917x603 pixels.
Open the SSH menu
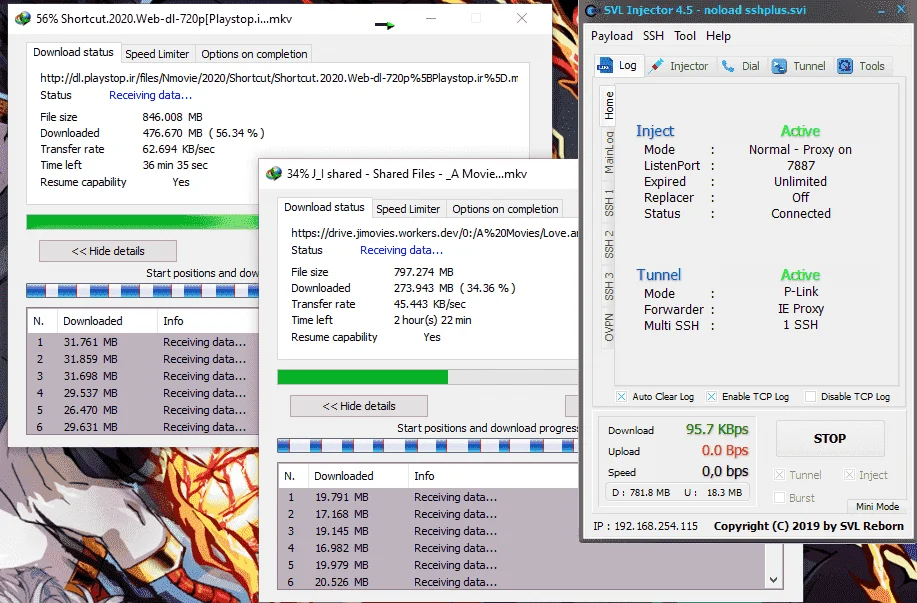point(653,36)
